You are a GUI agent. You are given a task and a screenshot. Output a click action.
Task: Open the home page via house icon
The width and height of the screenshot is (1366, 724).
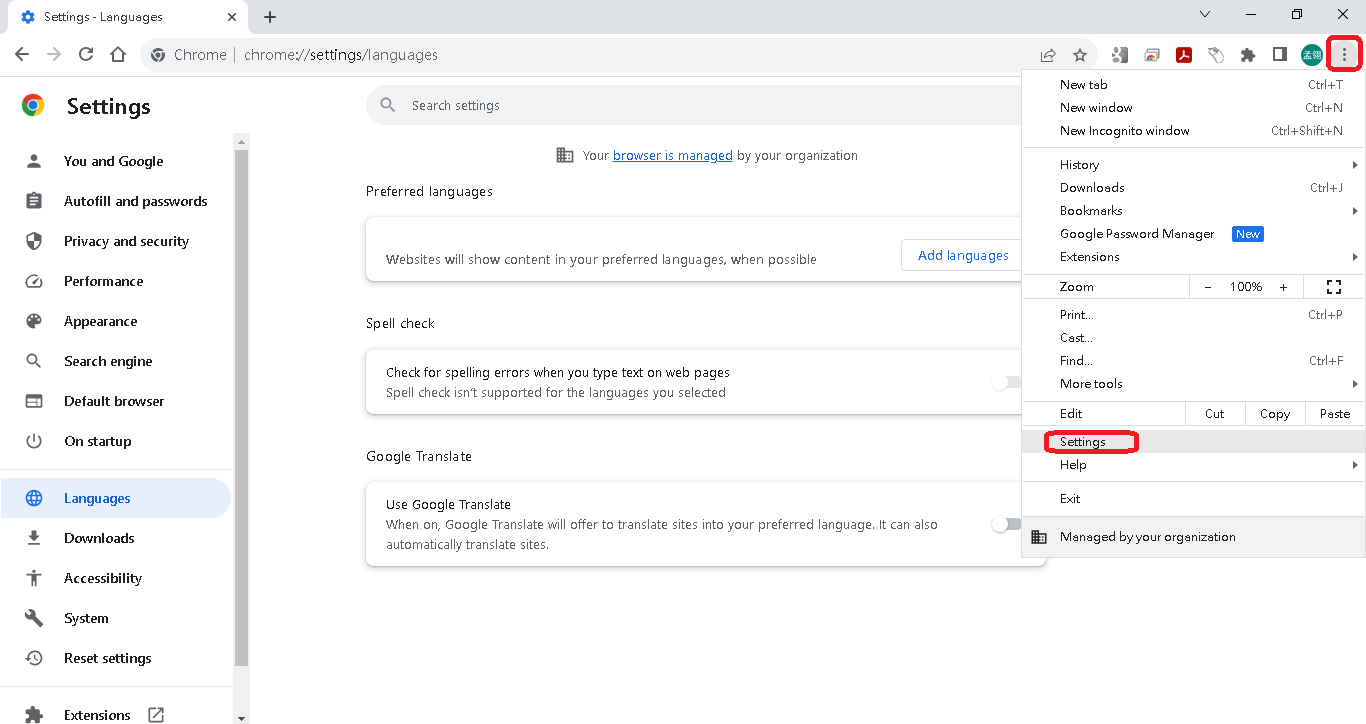(x=118, y=55)
